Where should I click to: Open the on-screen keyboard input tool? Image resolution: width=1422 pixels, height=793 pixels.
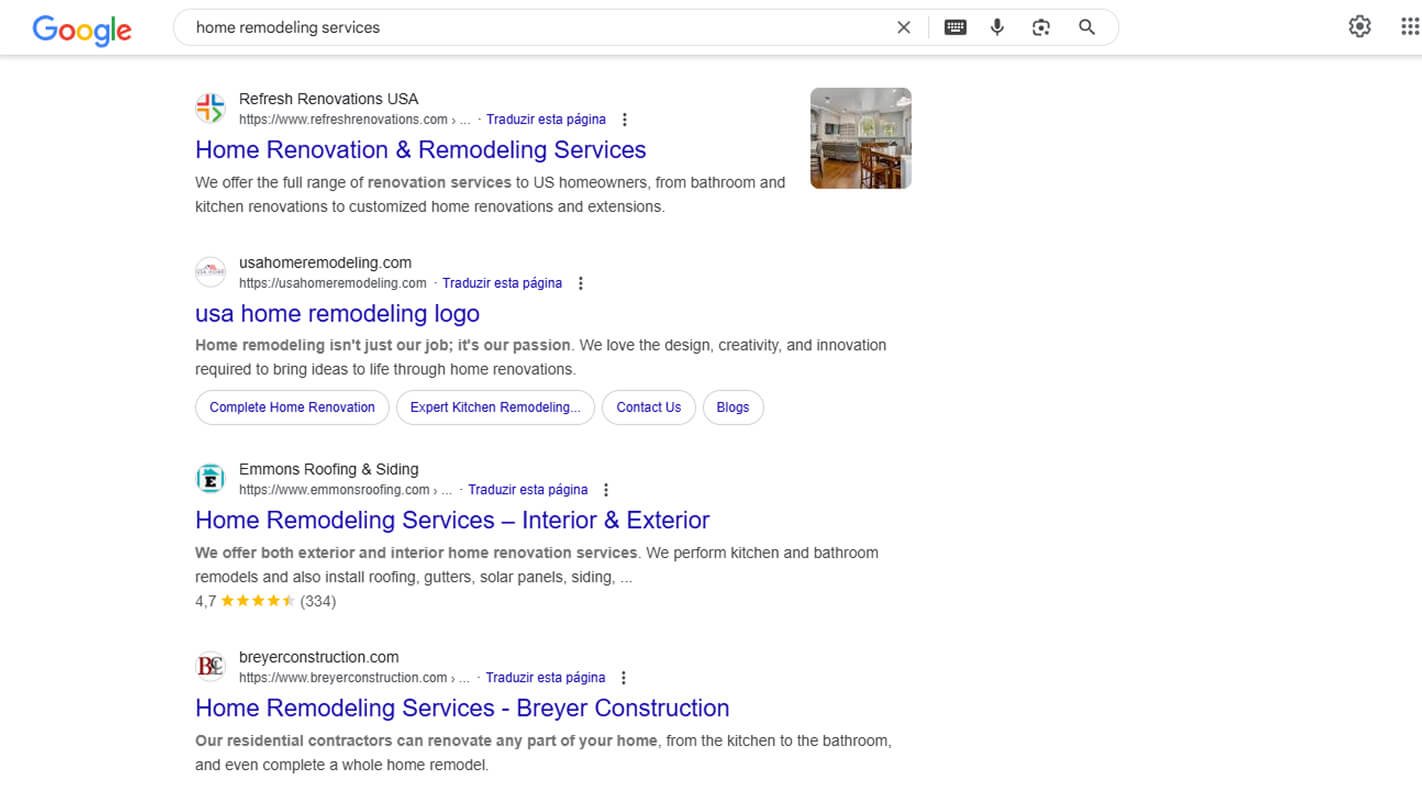pos(955,28)
